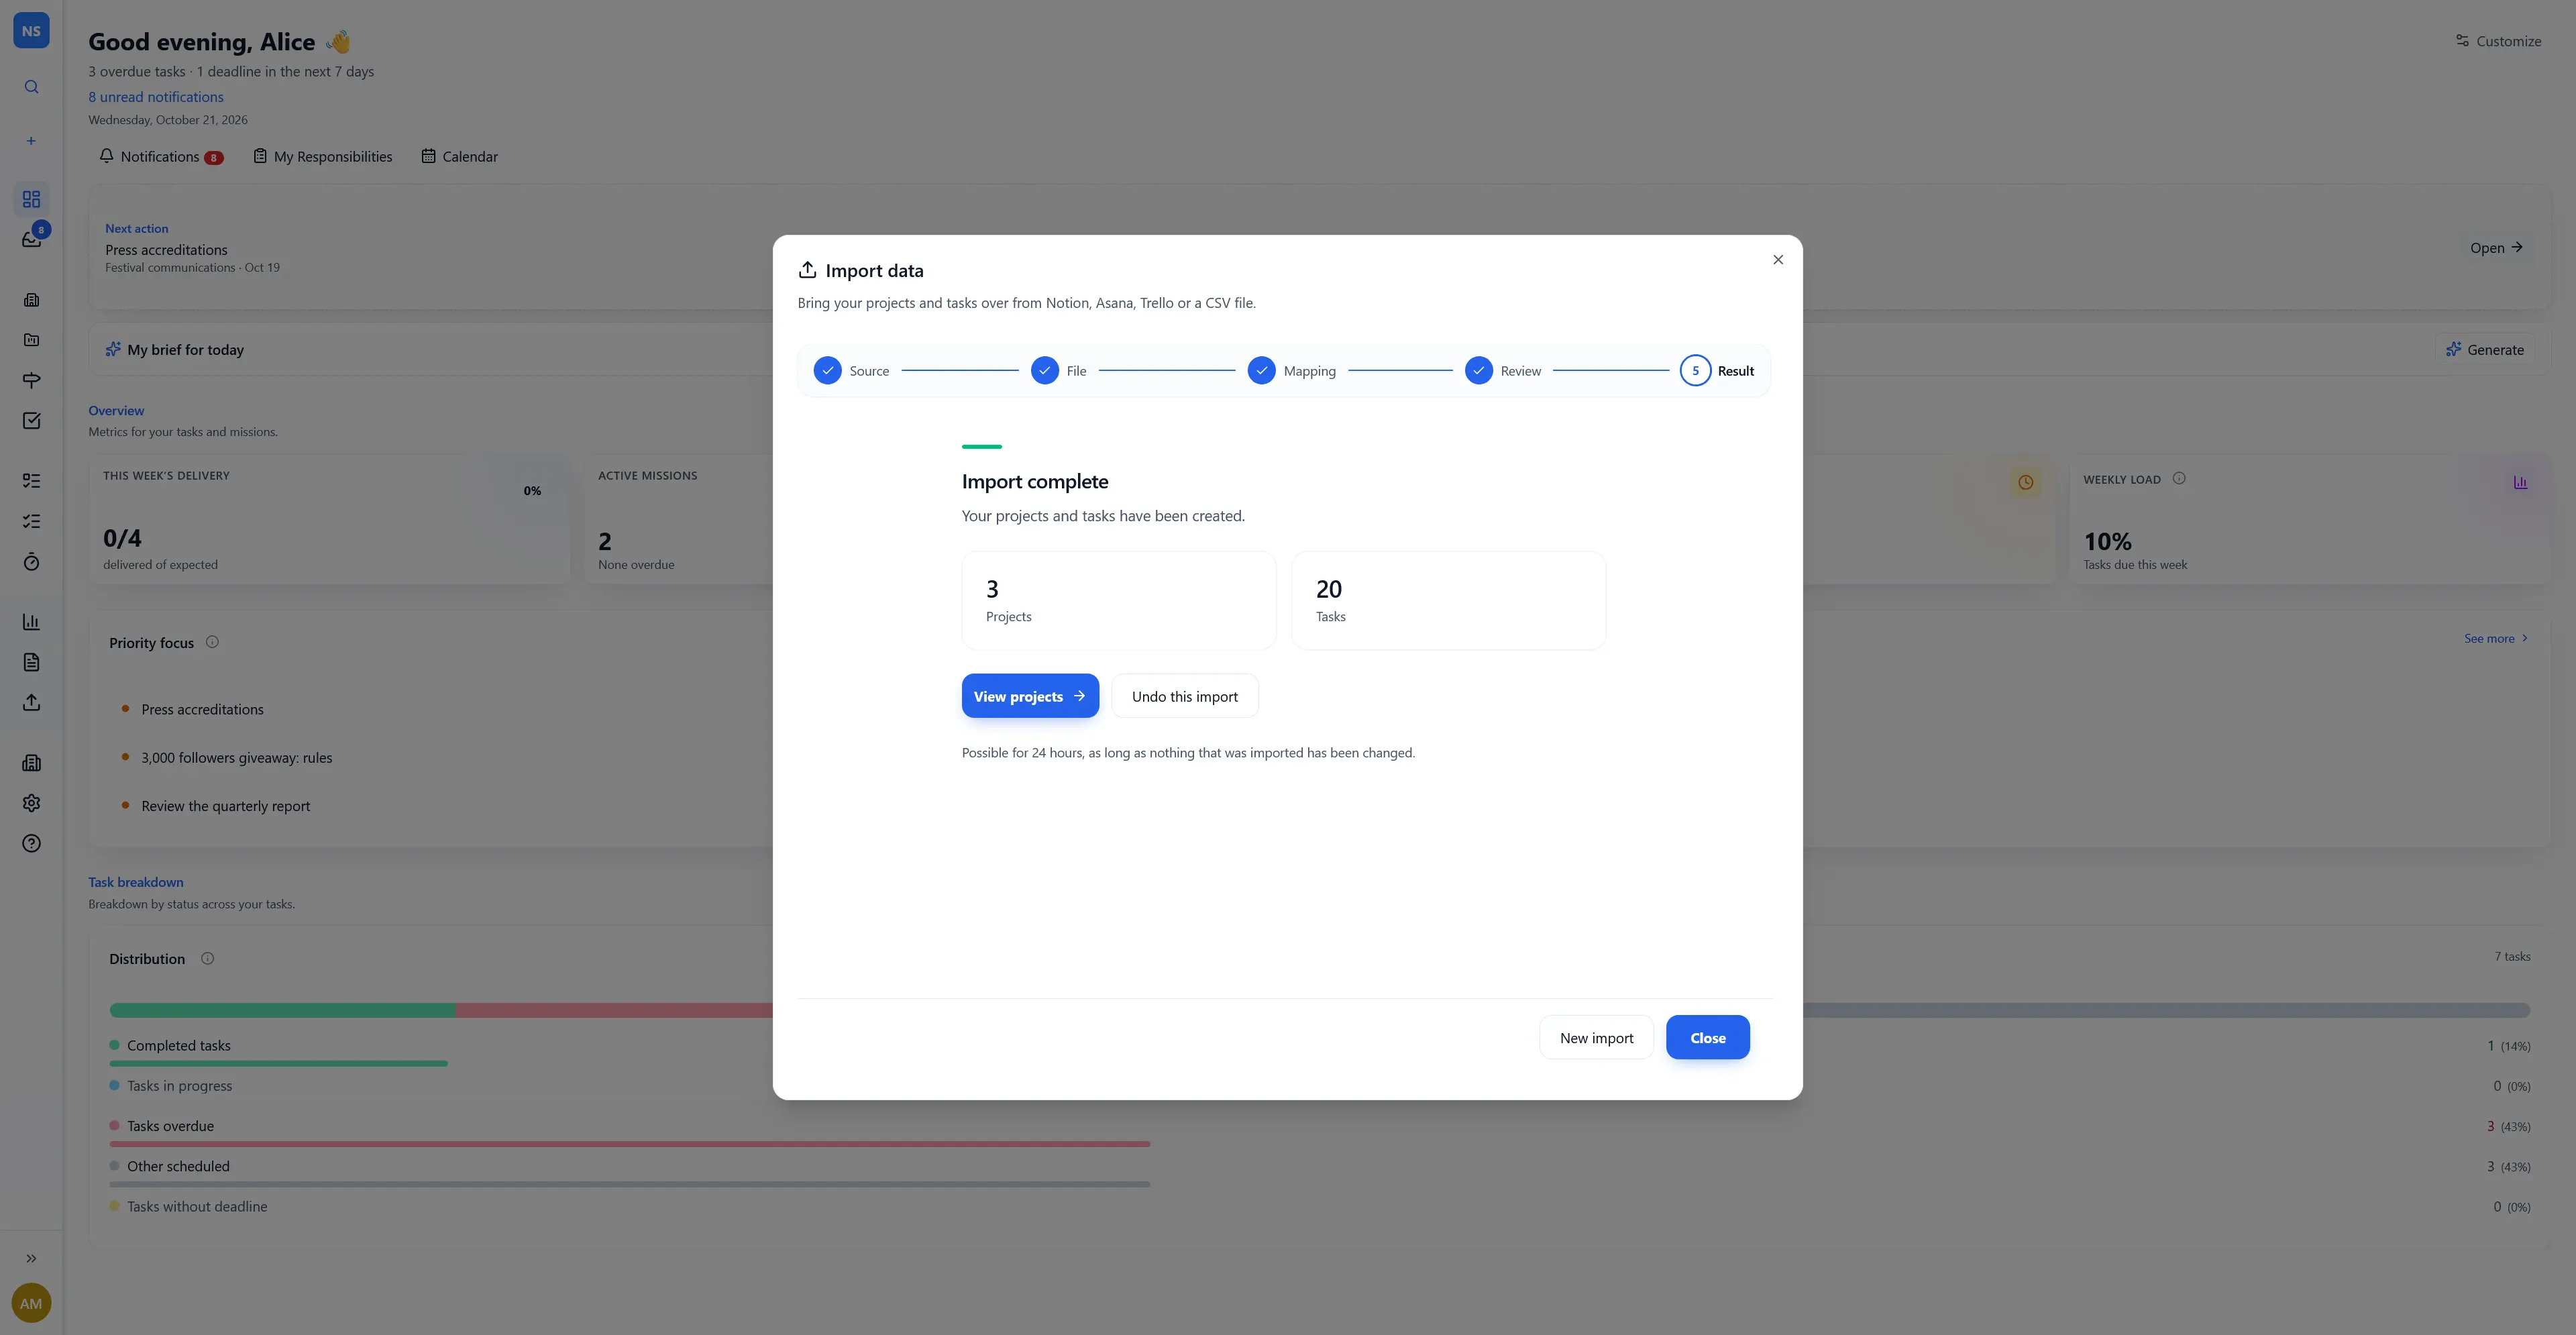Click Open on the Next action card

[x=2496, y=248]
